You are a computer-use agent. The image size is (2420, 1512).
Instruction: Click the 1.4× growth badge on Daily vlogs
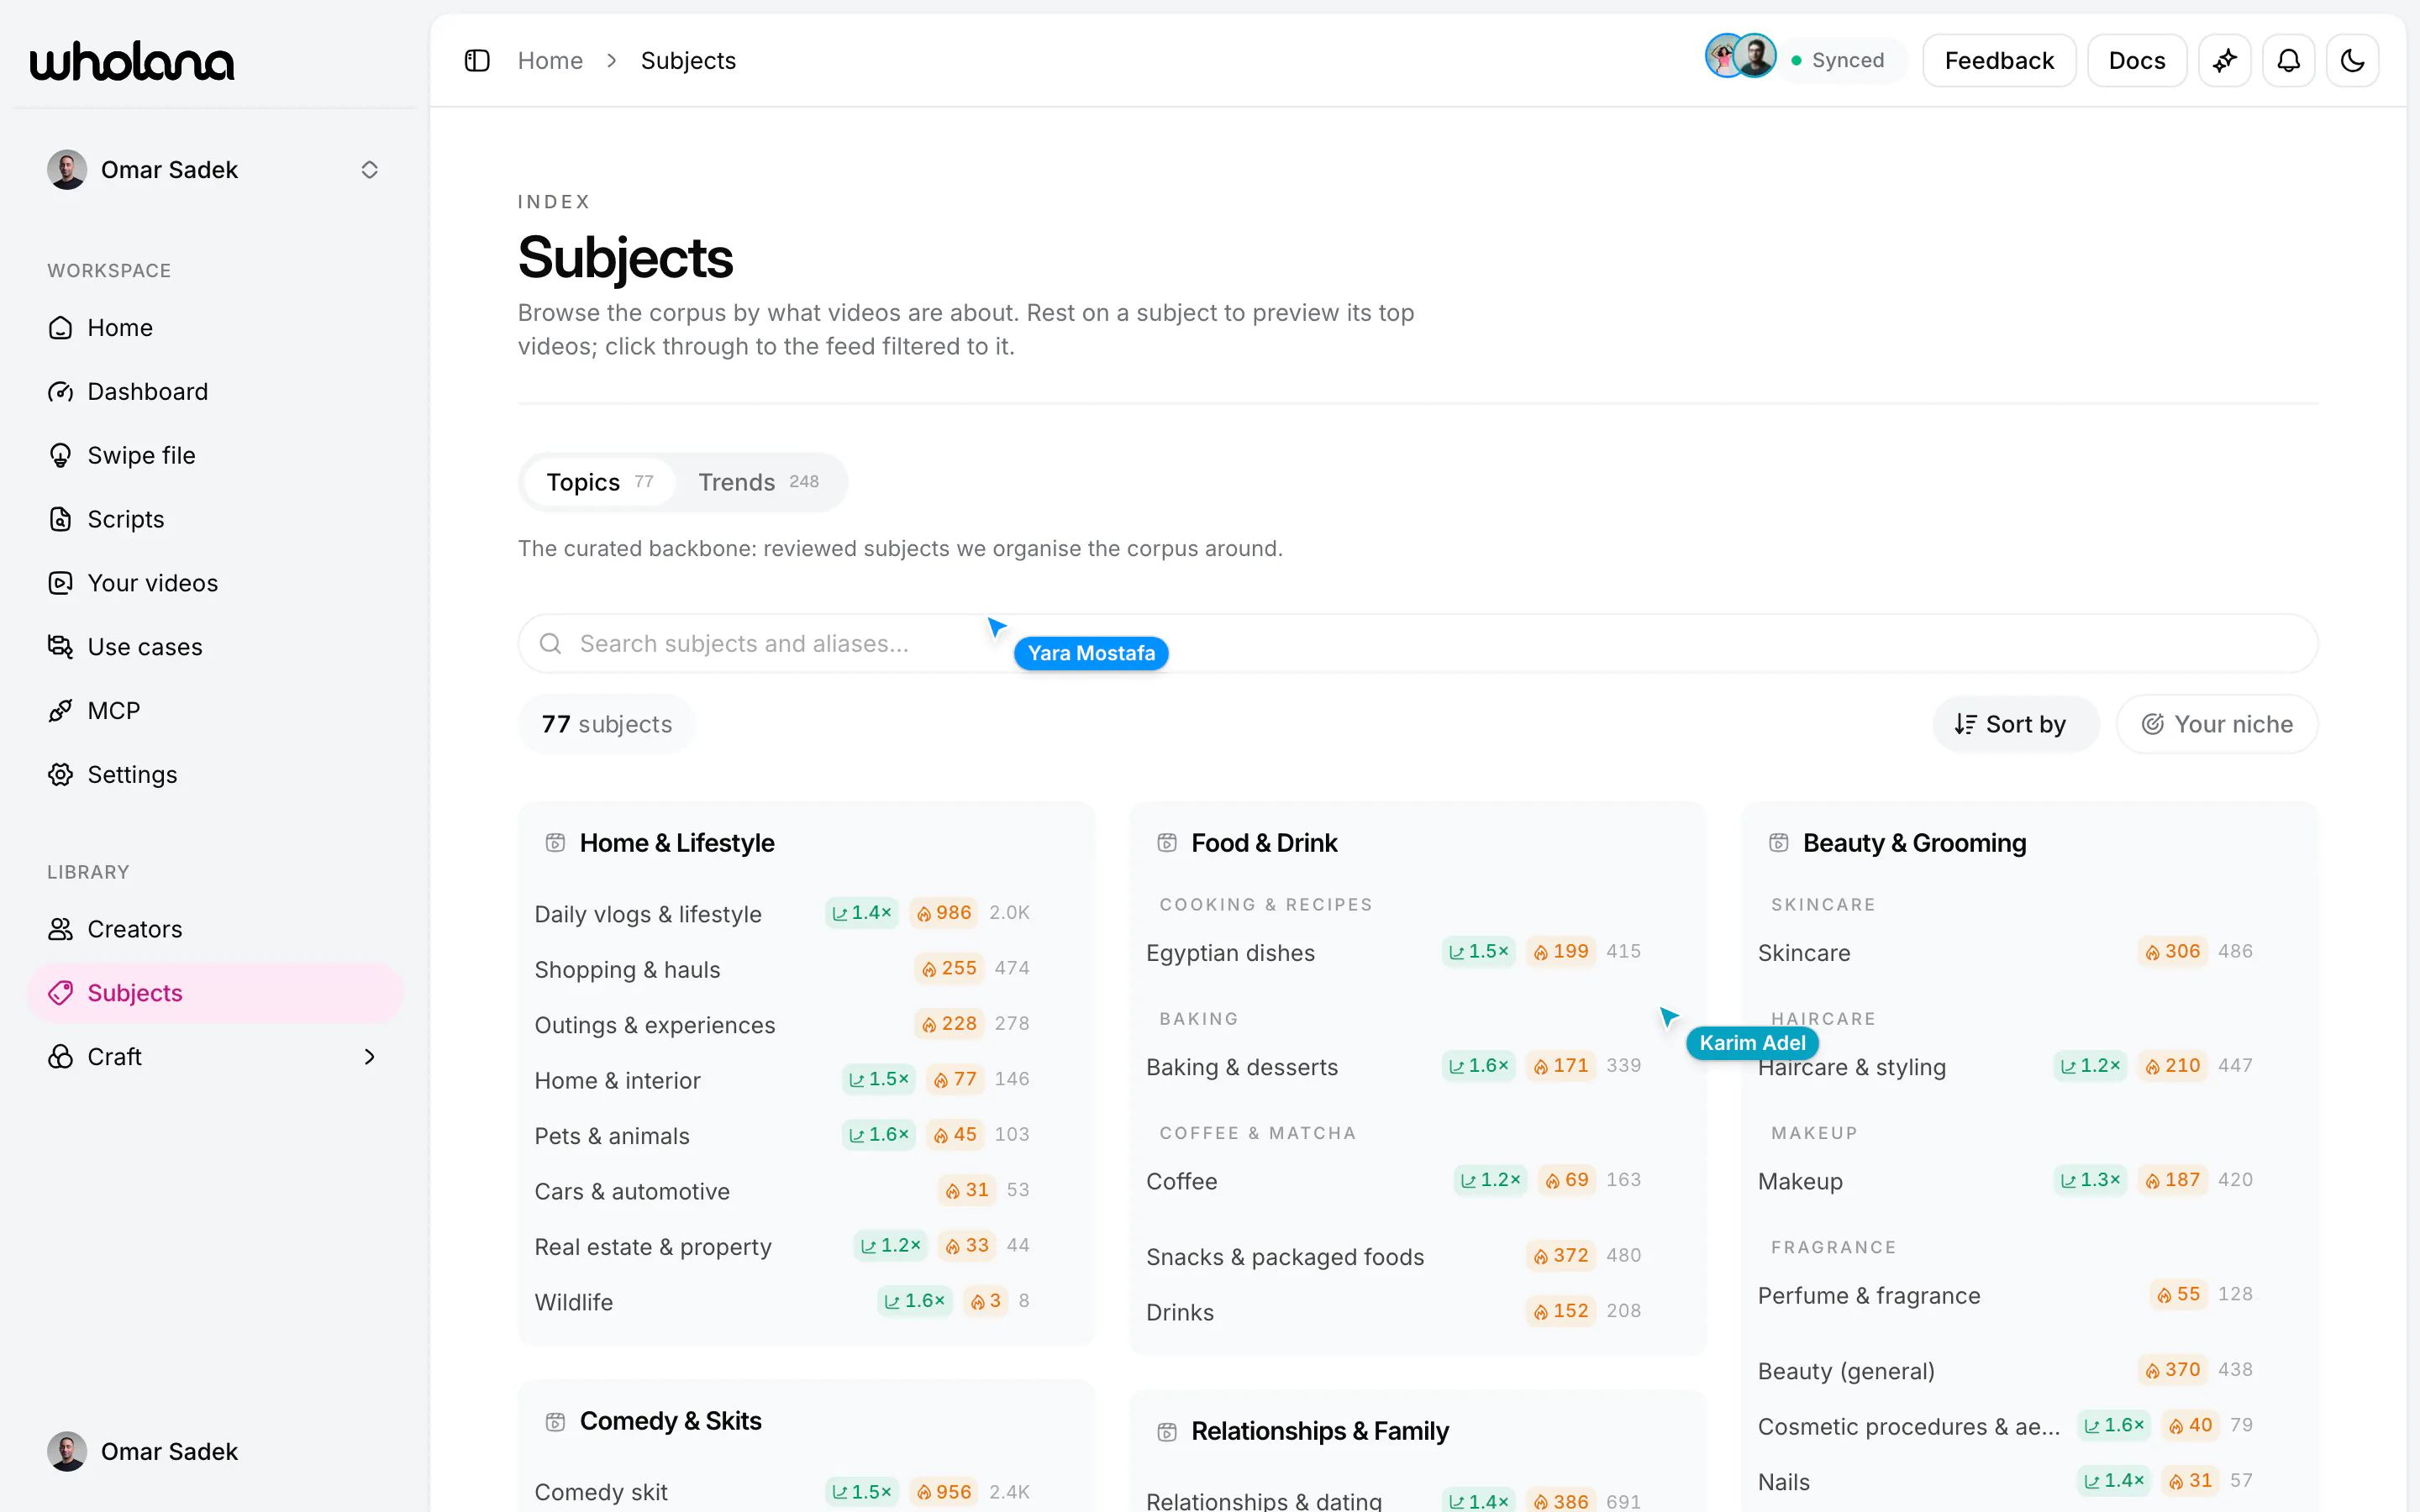[861, 913]
